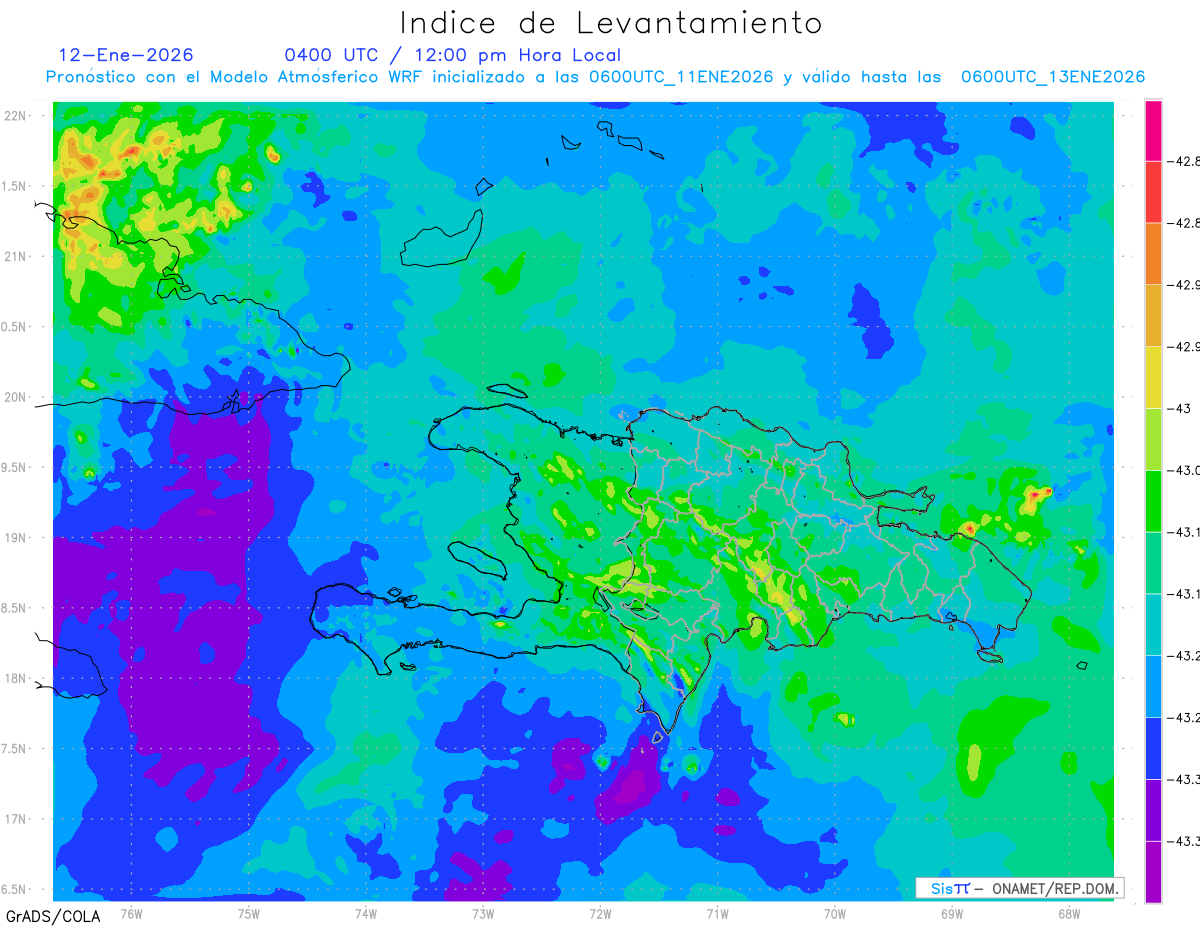Click longitude label '75W'
1200x927 pixels.
248,913
